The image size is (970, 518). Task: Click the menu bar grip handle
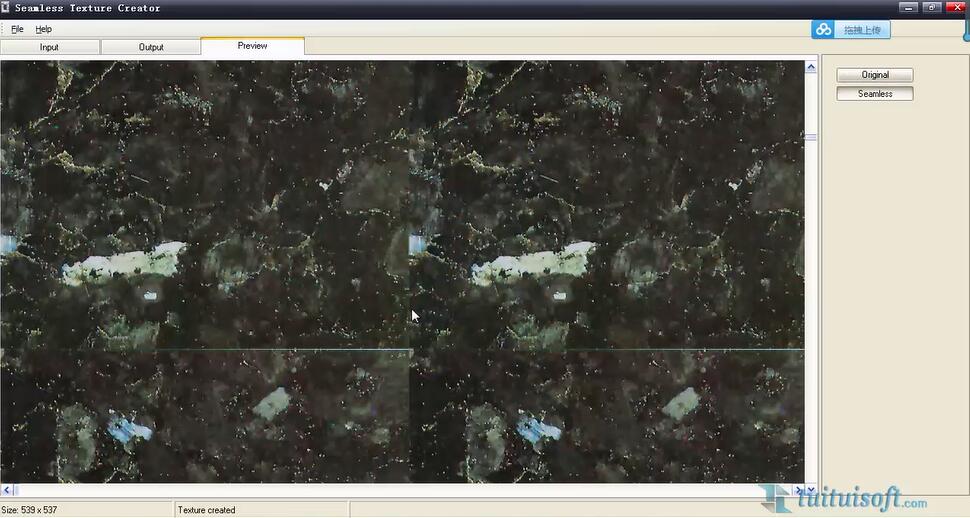click(x=3, y=29)
